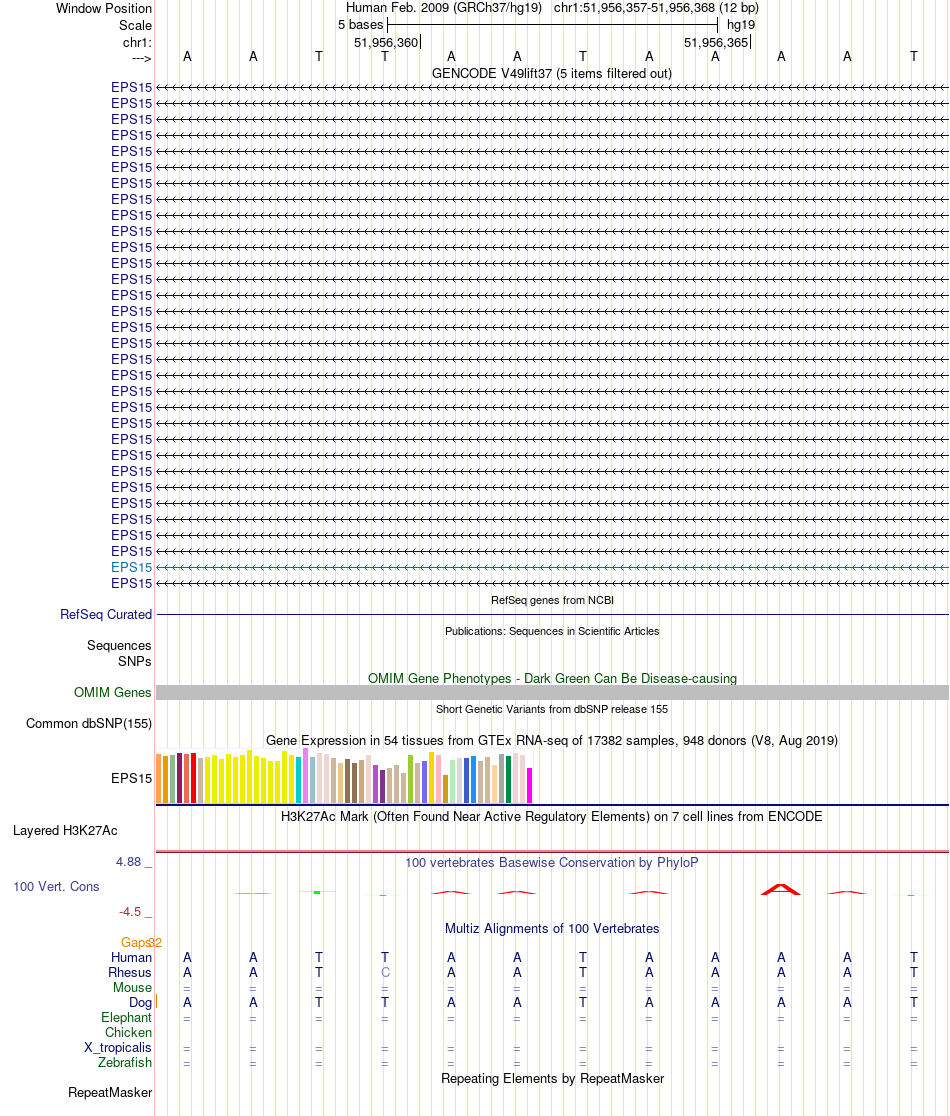This screenshot has width=950, height=1116.
Task: Open 'Short Genetic Variants from dbSNP release 155'
Action: tap(552, 709)
